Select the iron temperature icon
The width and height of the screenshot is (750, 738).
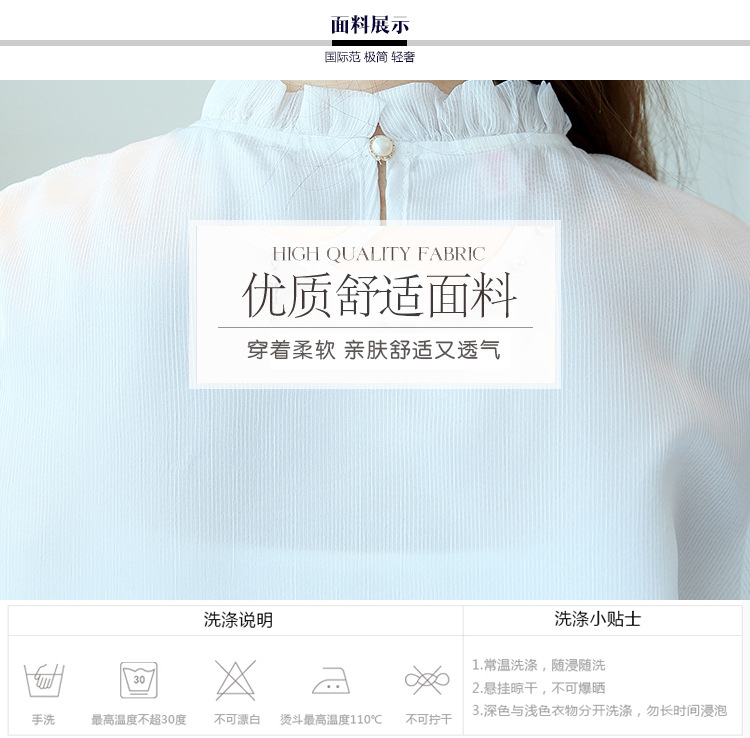coord(331,680)
